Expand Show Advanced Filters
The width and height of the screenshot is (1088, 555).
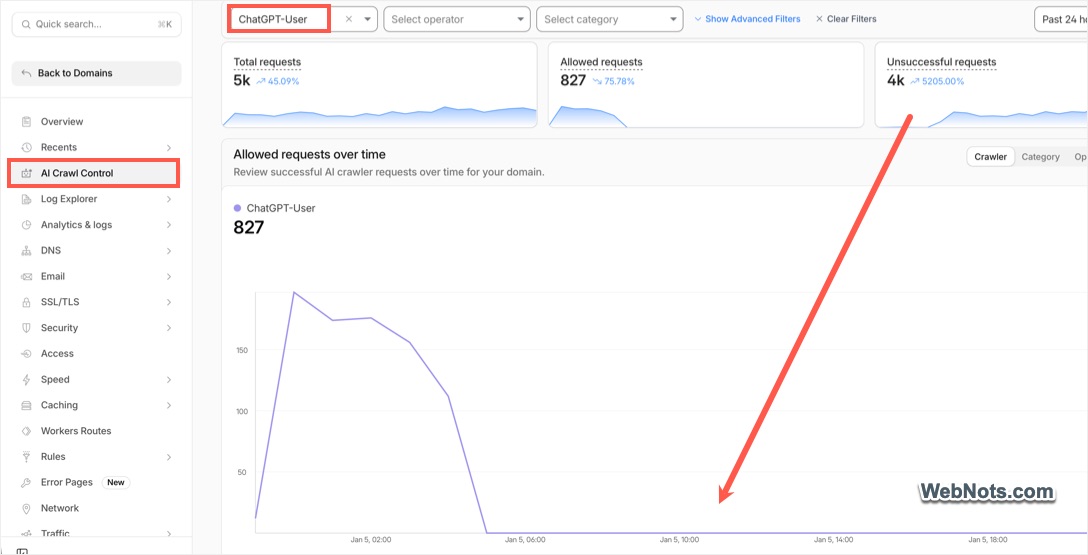pos(747,19)
